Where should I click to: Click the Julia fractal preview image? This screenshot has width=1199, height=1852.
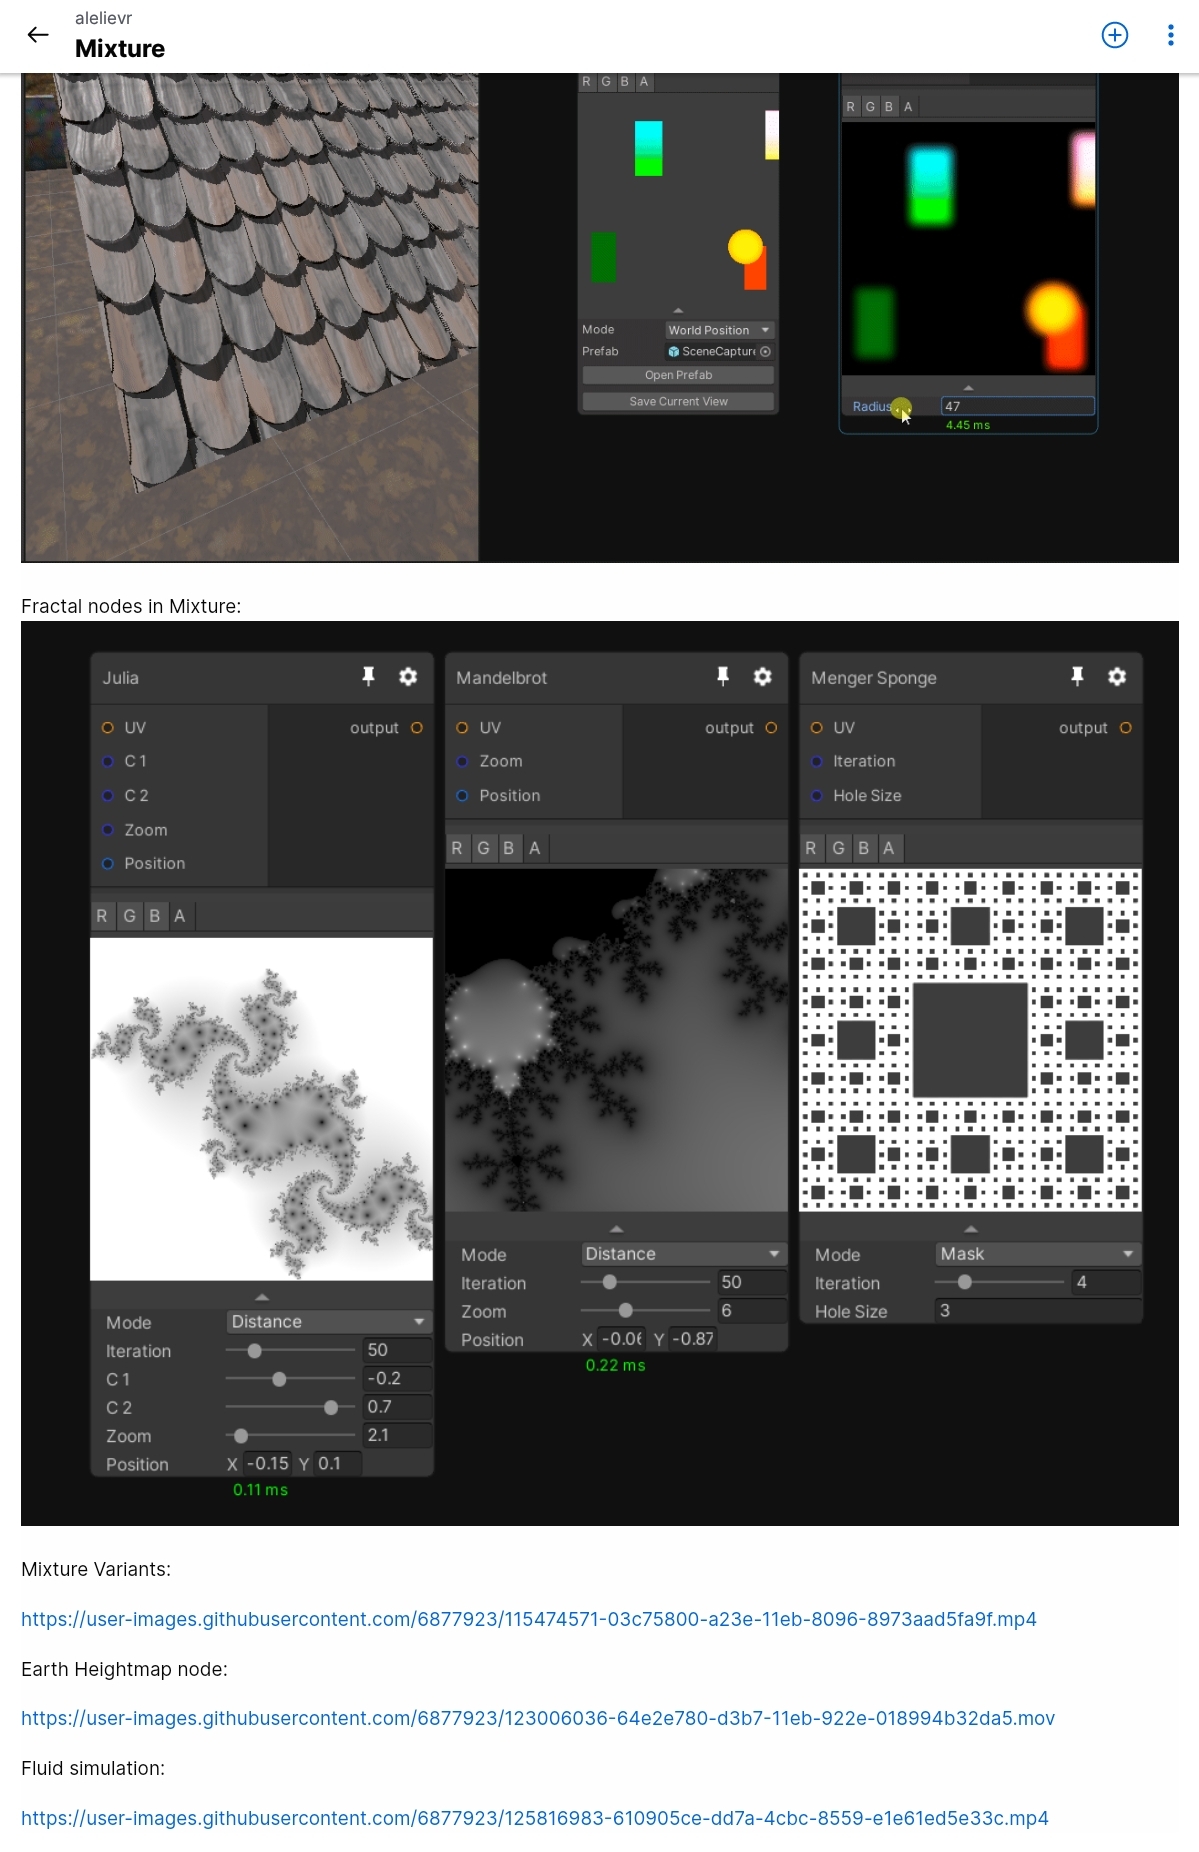coord(262,1109)
